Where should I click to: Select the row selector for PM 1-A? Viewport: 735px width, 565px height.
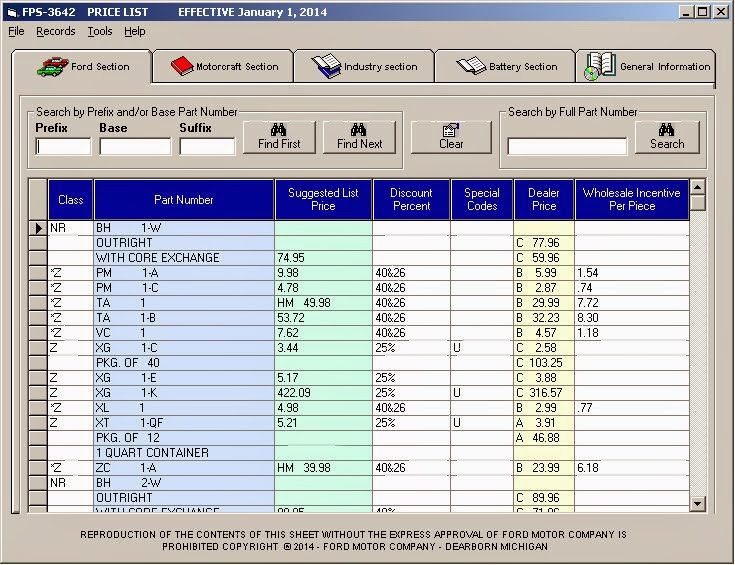point(38,273)
